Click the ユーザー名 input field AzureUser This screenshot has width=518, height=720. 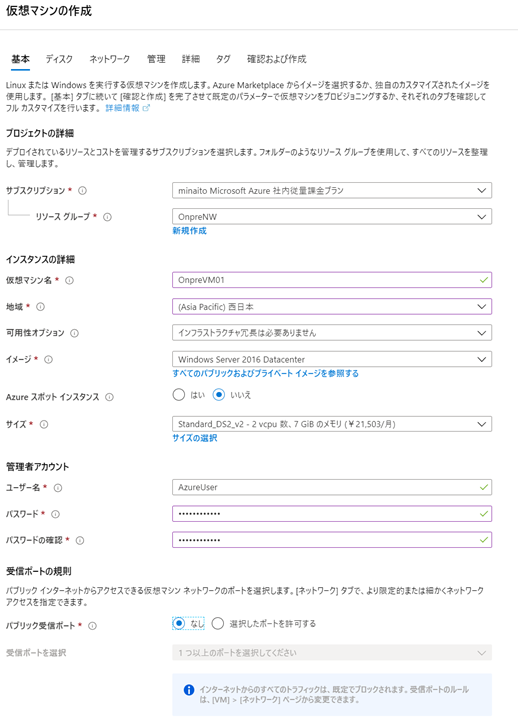click(x=332, y=487)
